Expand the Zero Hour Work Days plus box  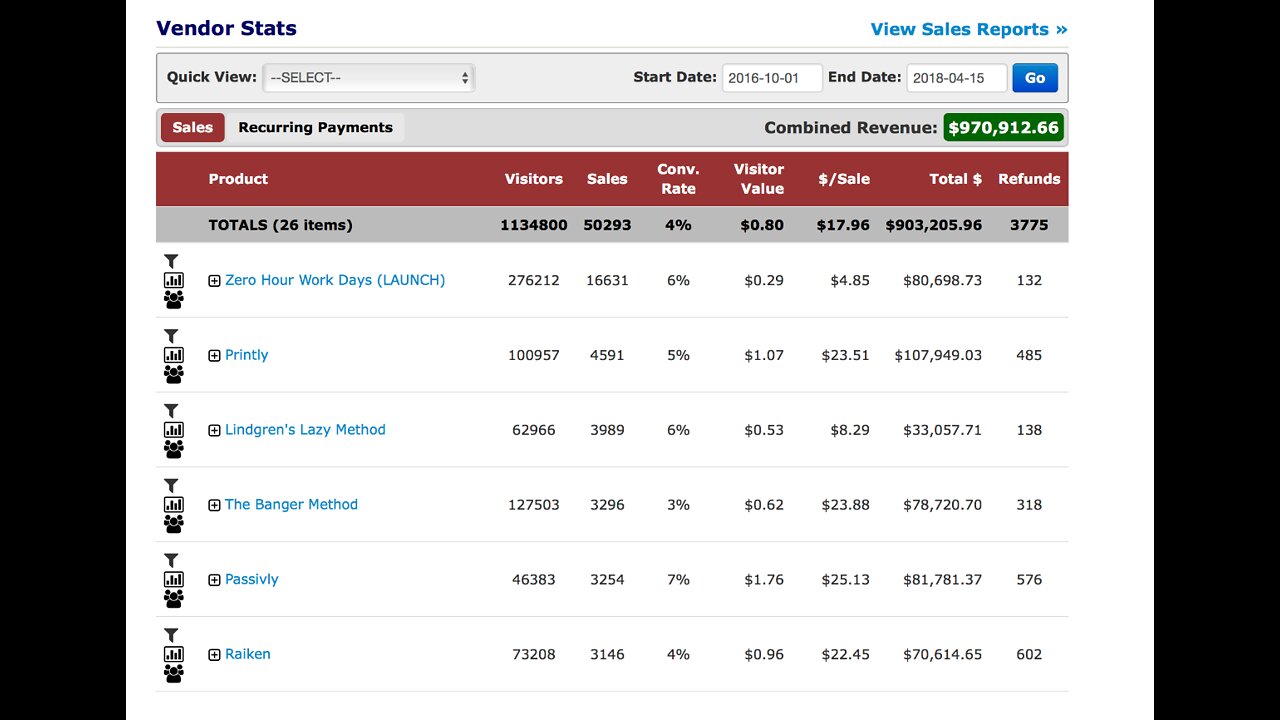(x=214, y=281)
